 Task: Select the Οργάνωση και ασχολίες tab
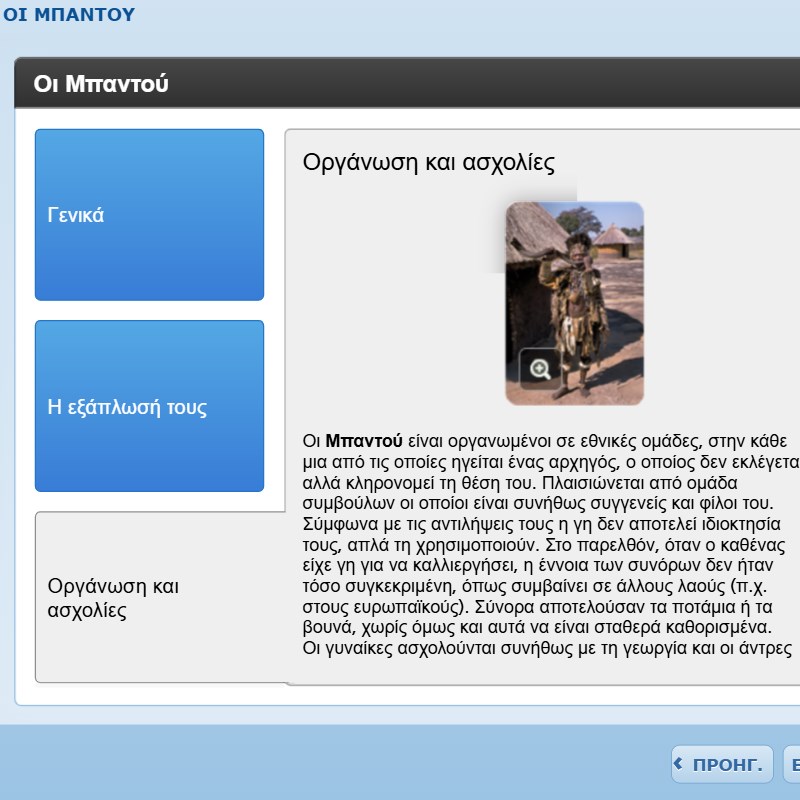[160, 597]
